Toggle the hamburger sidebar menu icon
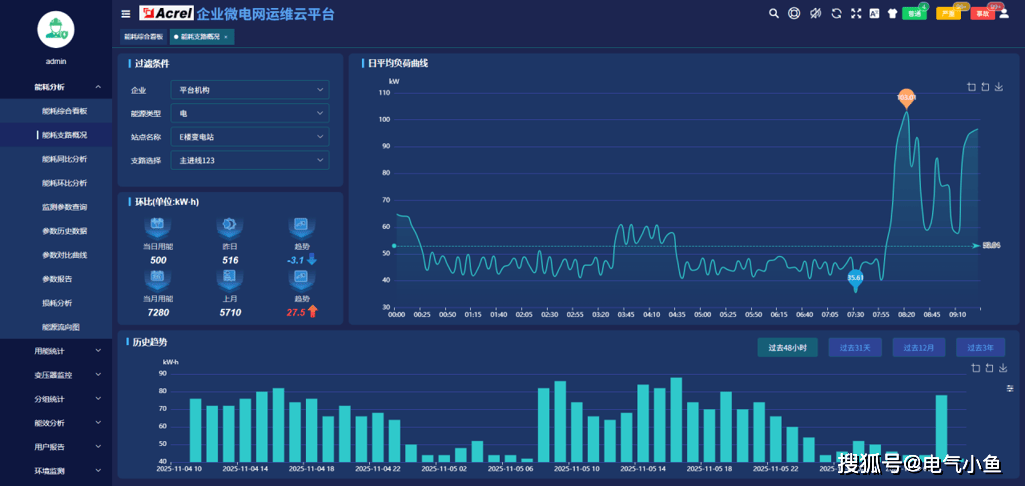 click(x=126, y=14)
